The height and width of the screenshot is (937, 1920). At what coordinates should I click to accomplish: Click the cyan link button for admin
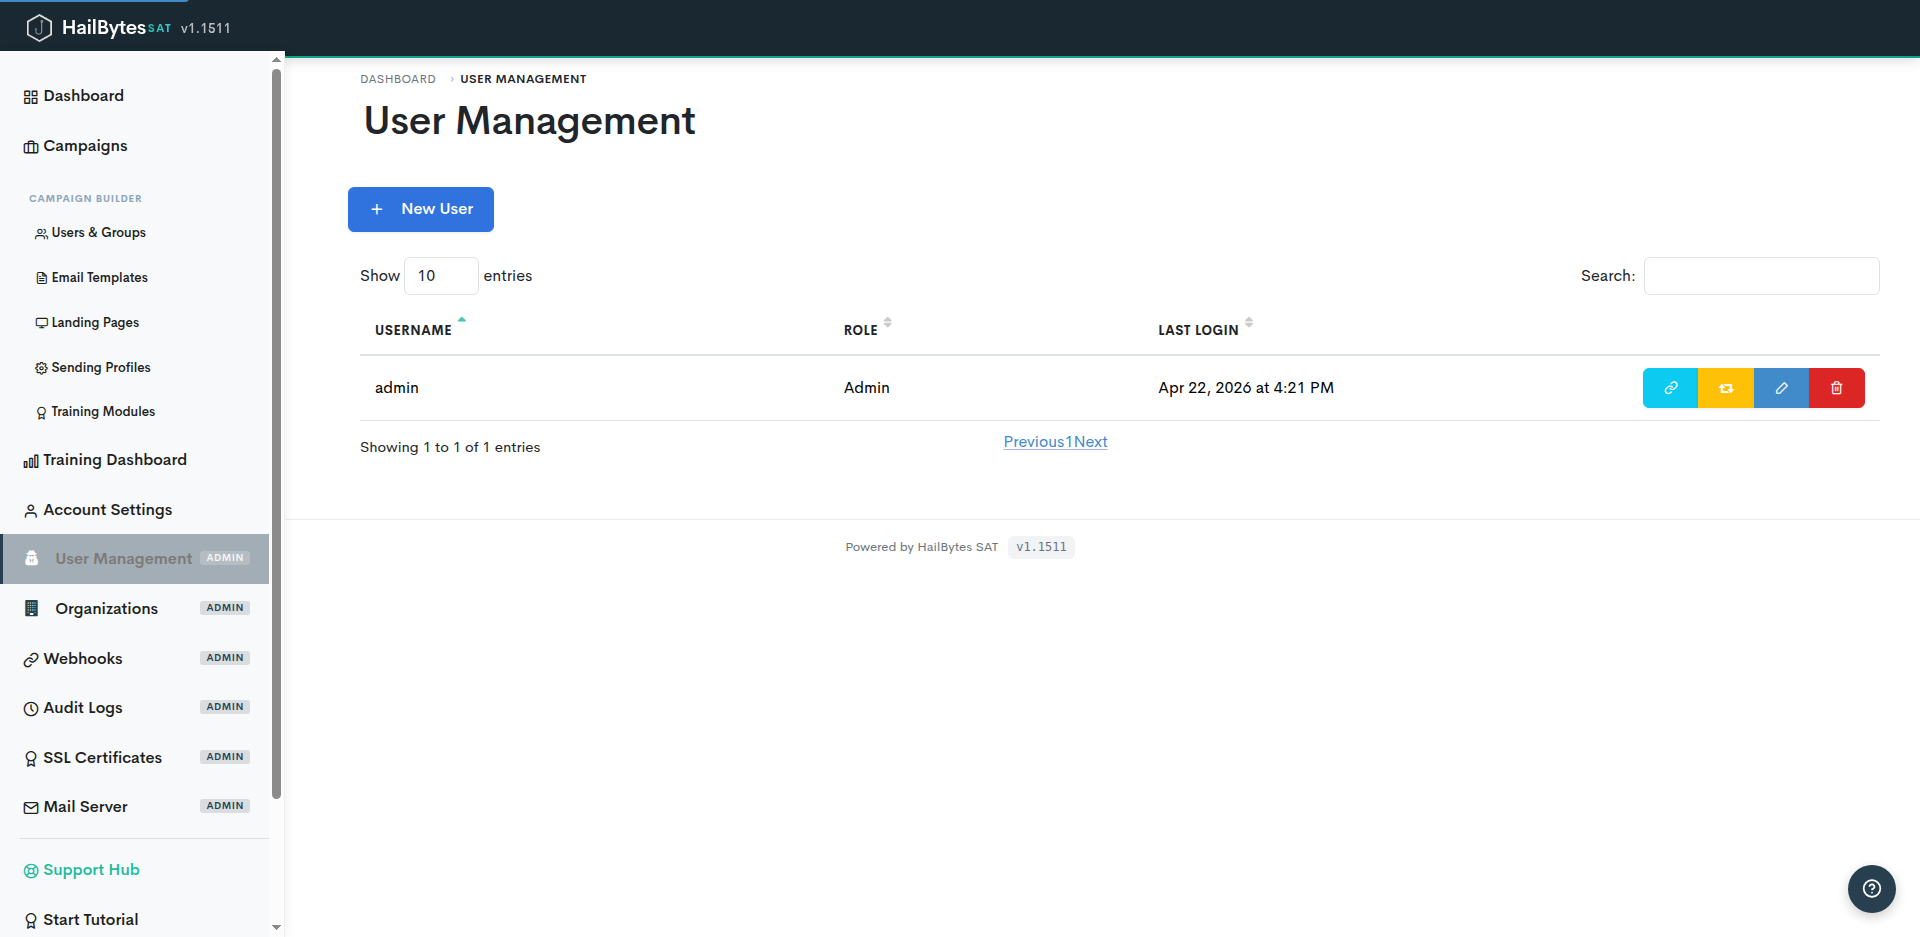pyautogui.click(x=1670, y=388)
